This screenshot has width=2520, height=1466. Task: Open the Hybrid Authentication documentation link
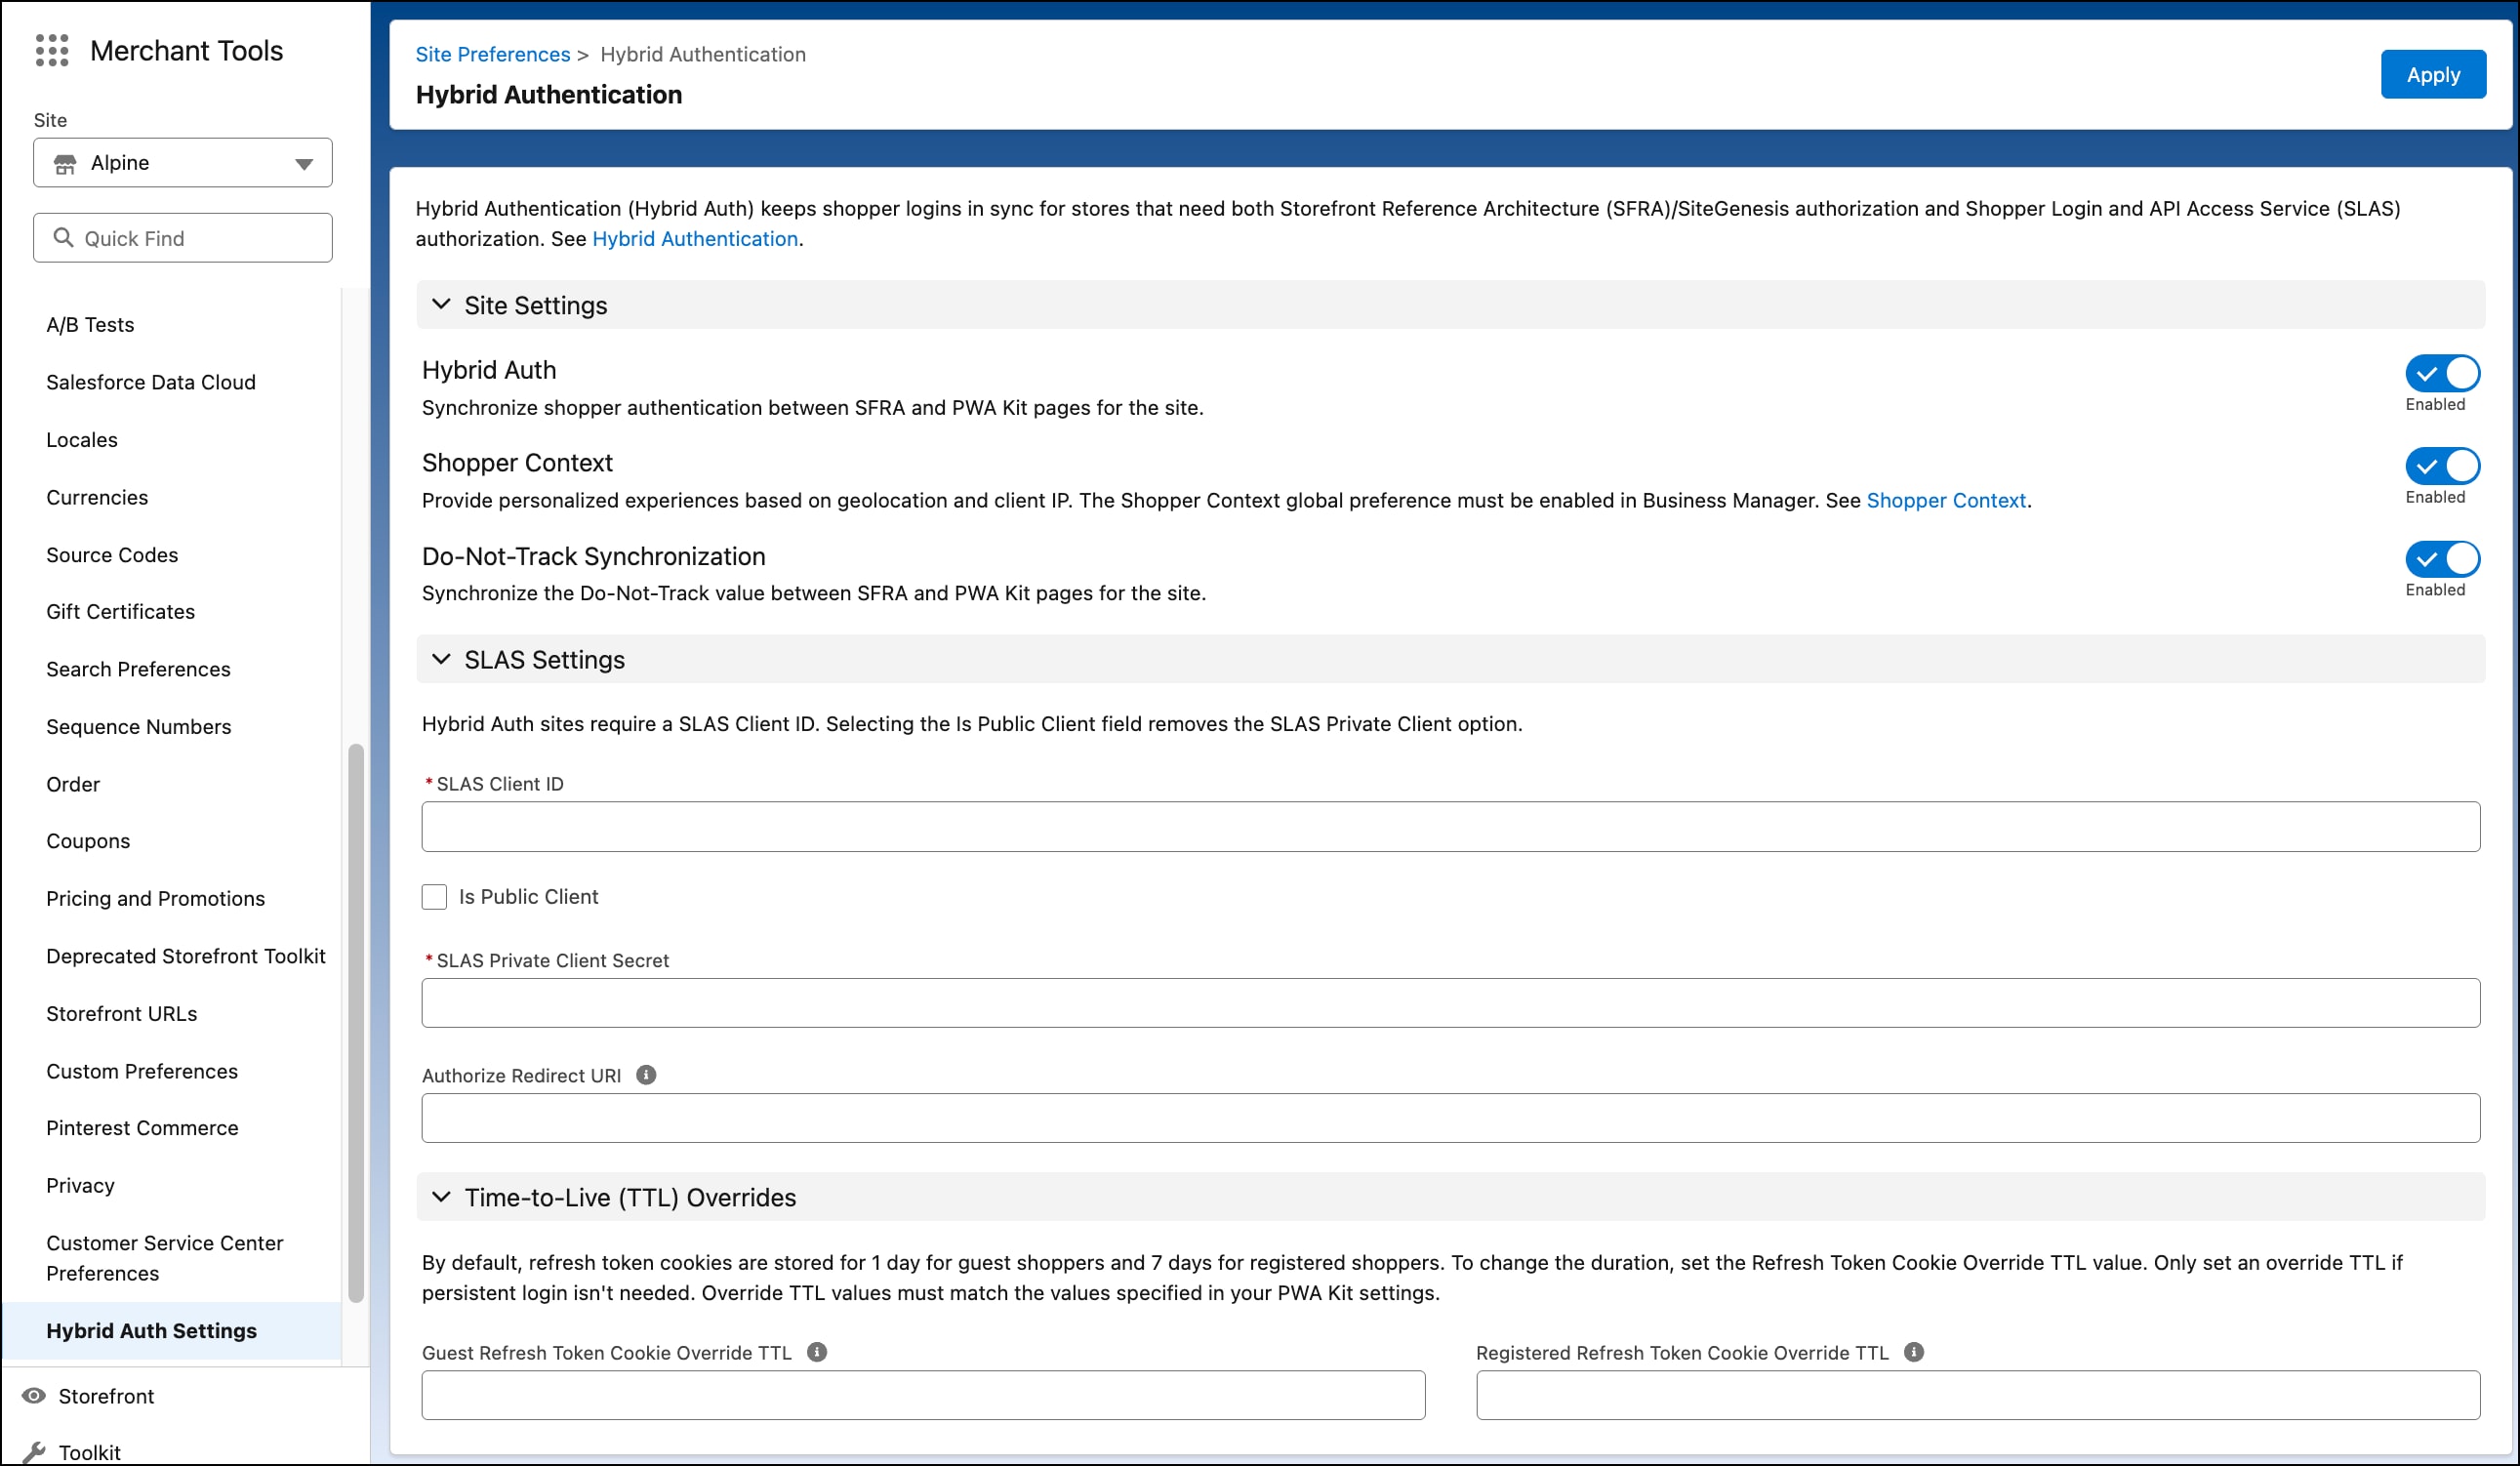[x=695, y=239]
